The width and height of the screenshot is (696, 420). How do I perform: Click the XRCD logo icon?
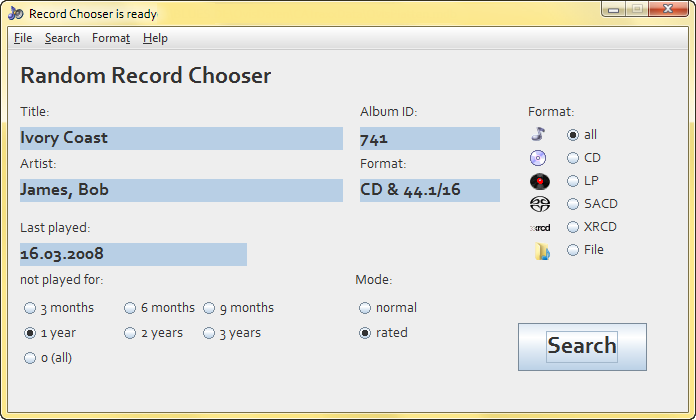click(540, 228)
